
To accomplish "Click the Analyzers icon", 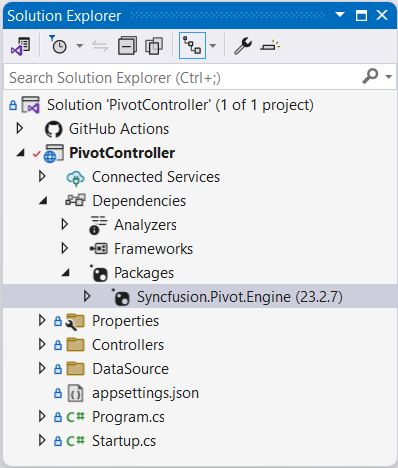I will (98, 225).
